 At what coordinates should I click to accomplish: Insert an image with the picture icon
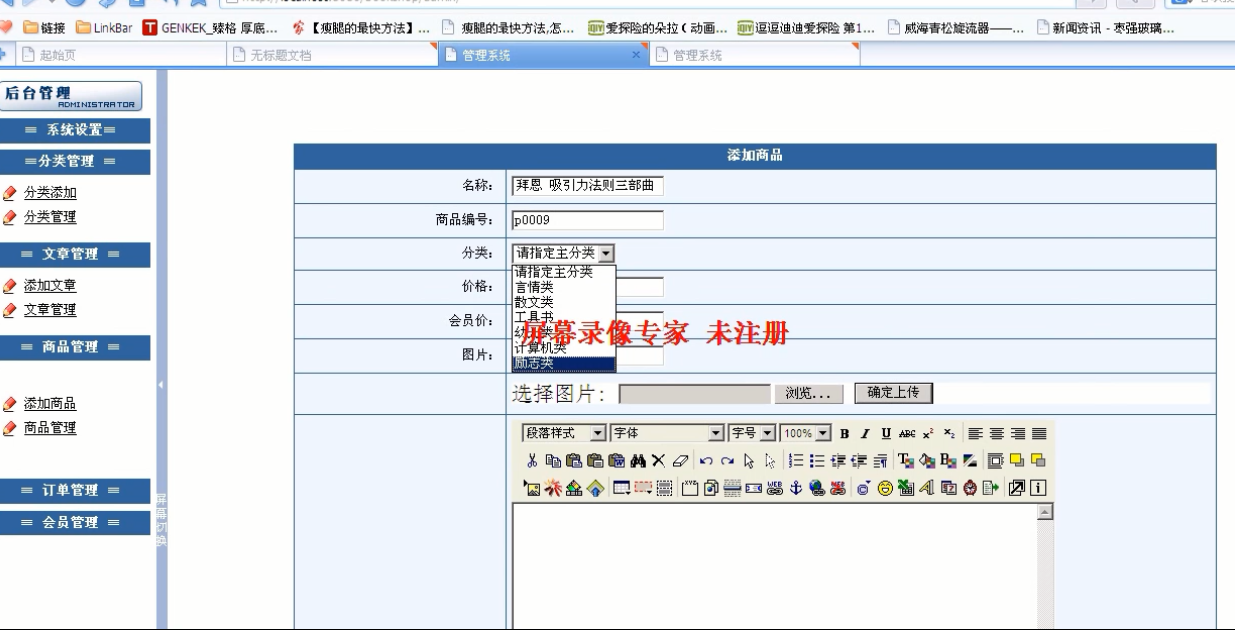click(531, 488)
